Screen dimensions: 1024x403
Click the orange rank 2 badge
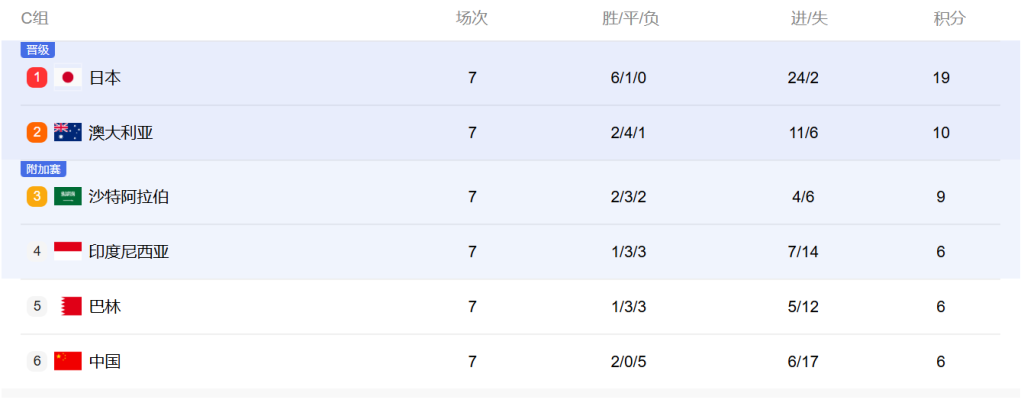(x=37, y=133)
